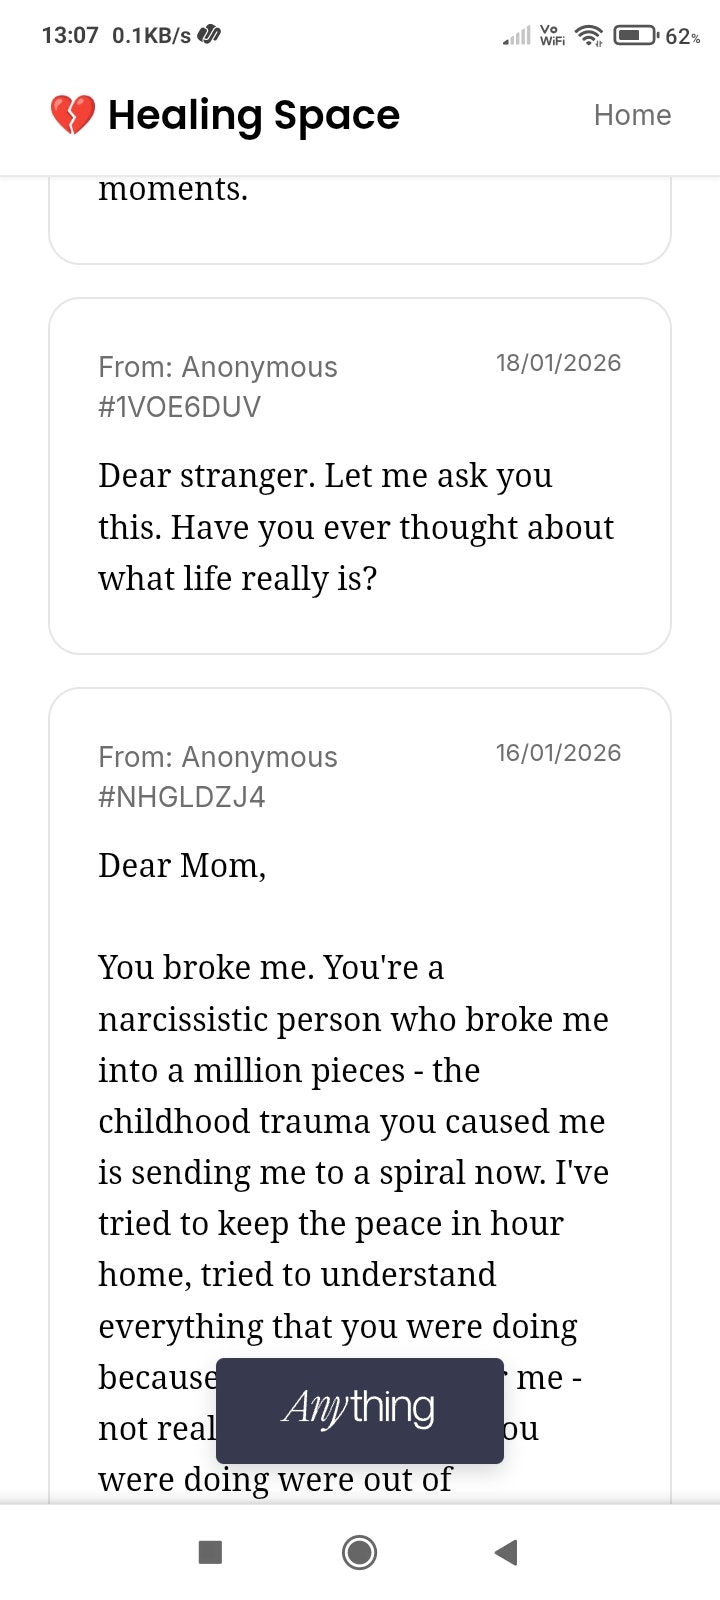Tap the broken heart logo icon

point(72,116)
